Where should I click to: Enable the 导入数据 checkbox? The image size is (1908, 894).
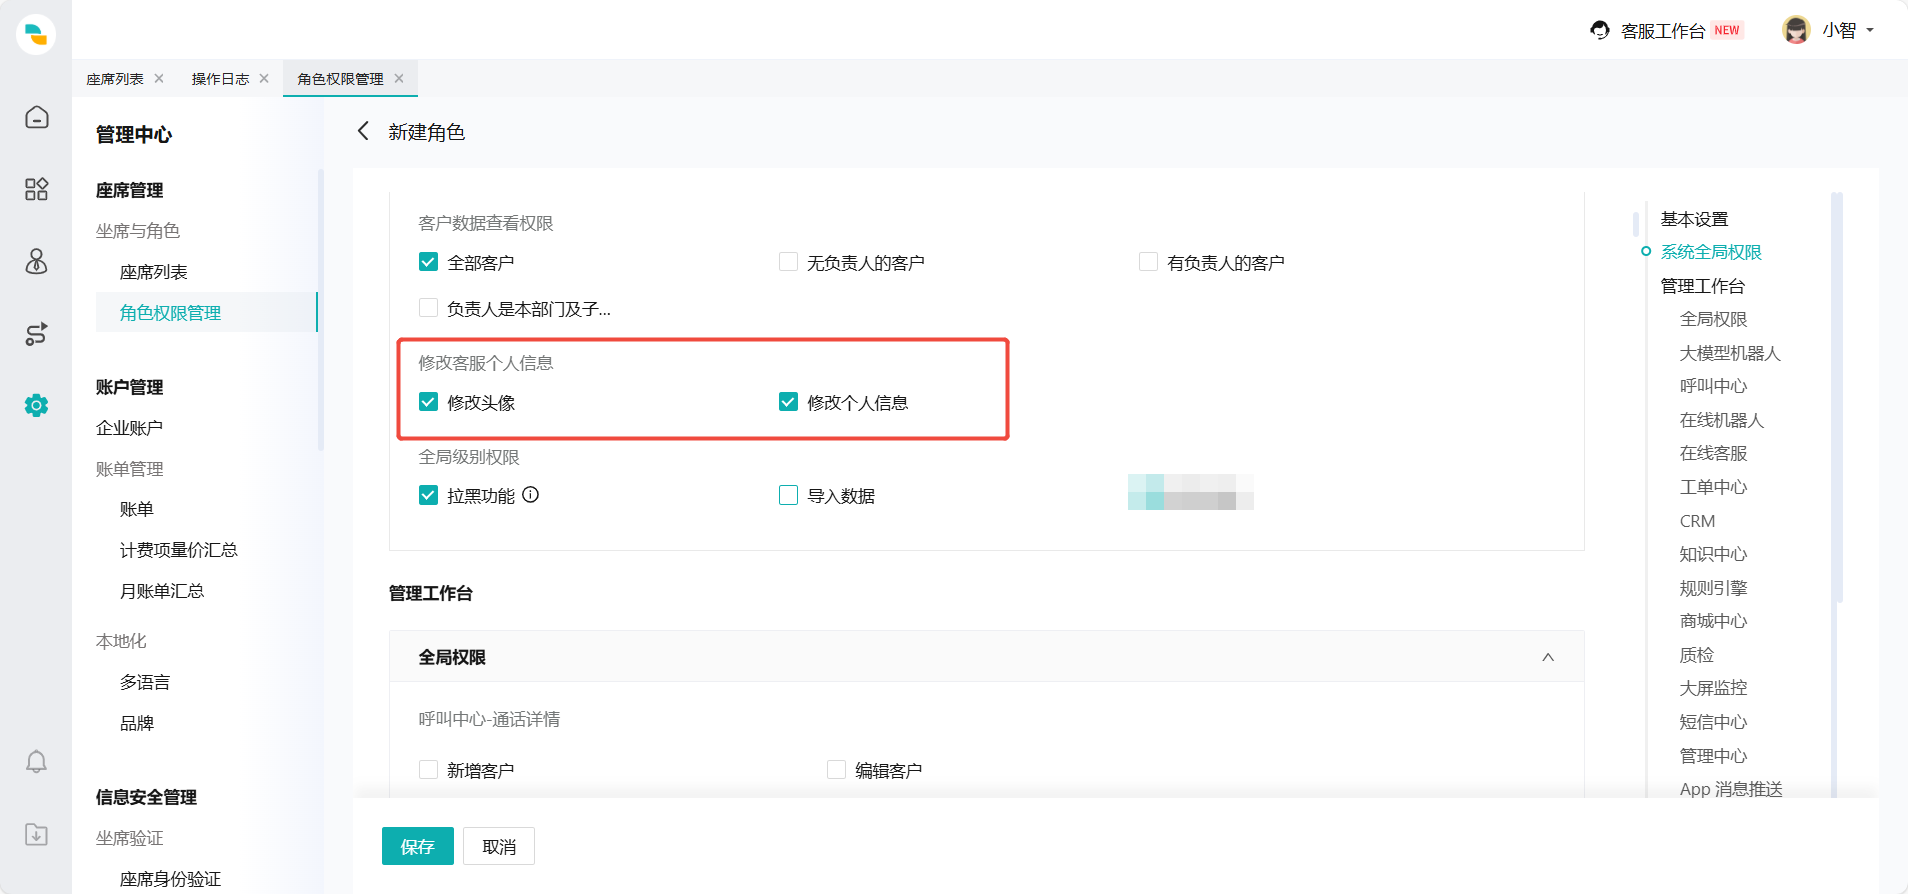click(788, 496)
